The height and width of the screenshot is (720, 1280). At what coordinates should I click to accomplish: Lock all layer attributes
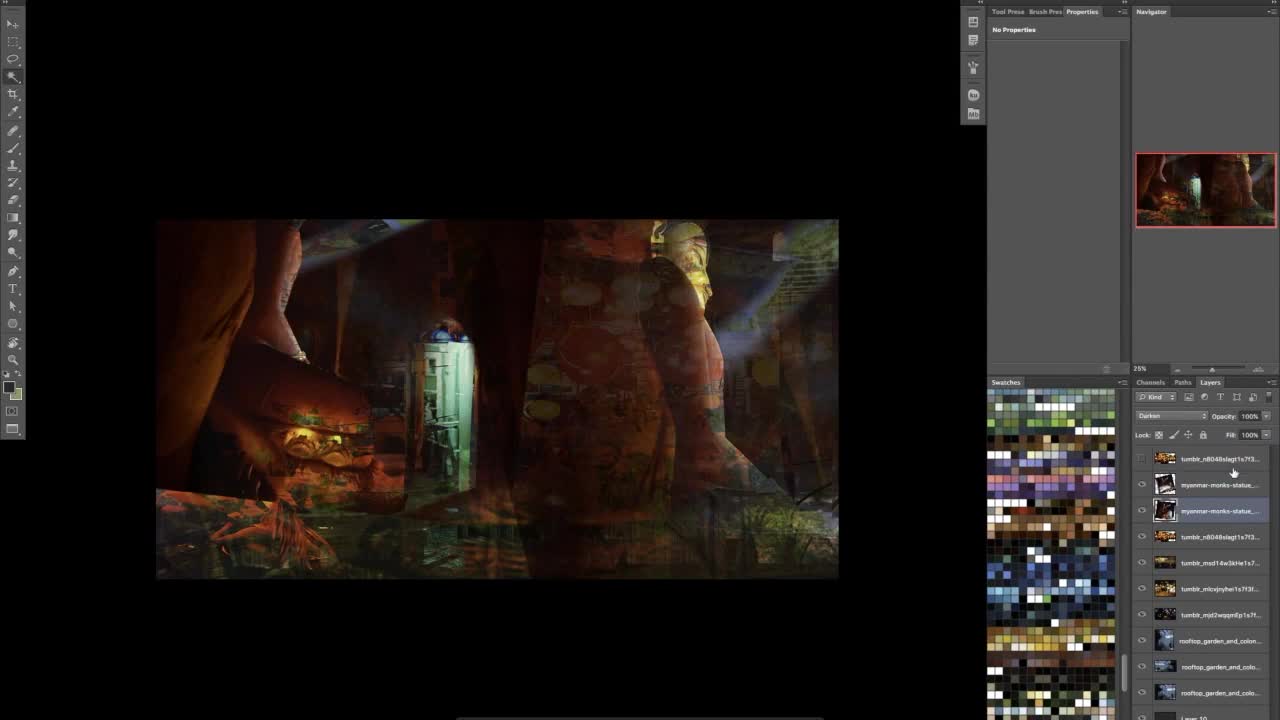(x=1203, y=435)
